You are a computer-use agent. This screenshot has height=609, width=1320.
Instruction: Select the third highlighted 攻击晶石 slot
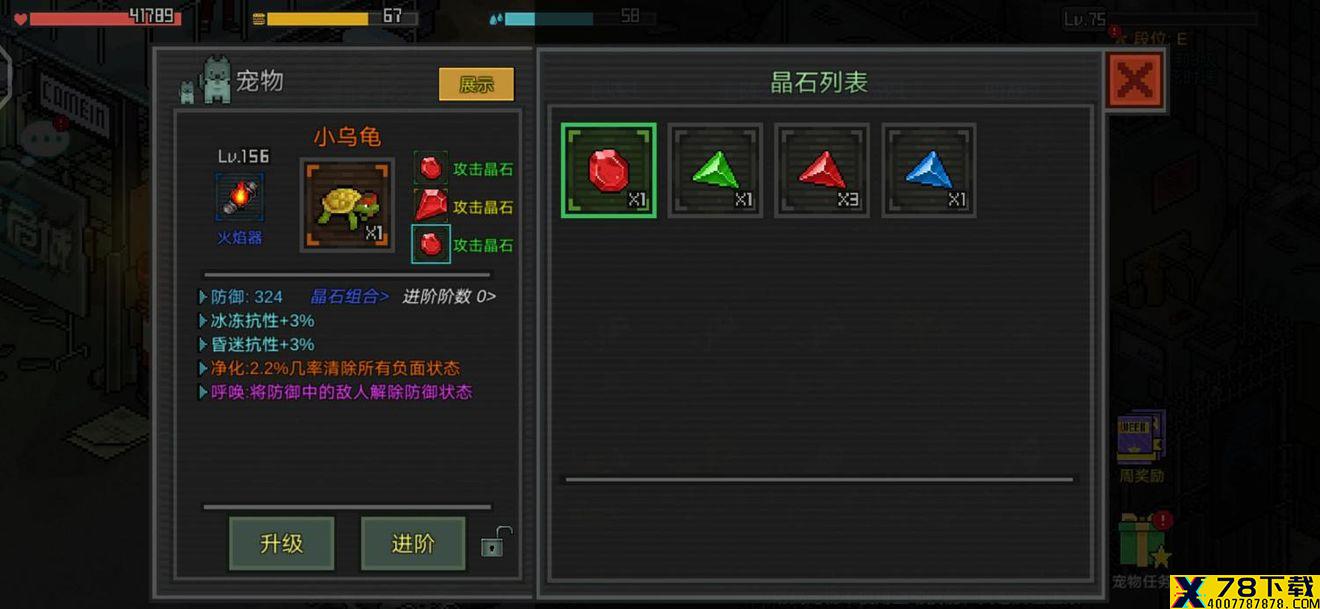pyautogui.click(x=431, y=244)
